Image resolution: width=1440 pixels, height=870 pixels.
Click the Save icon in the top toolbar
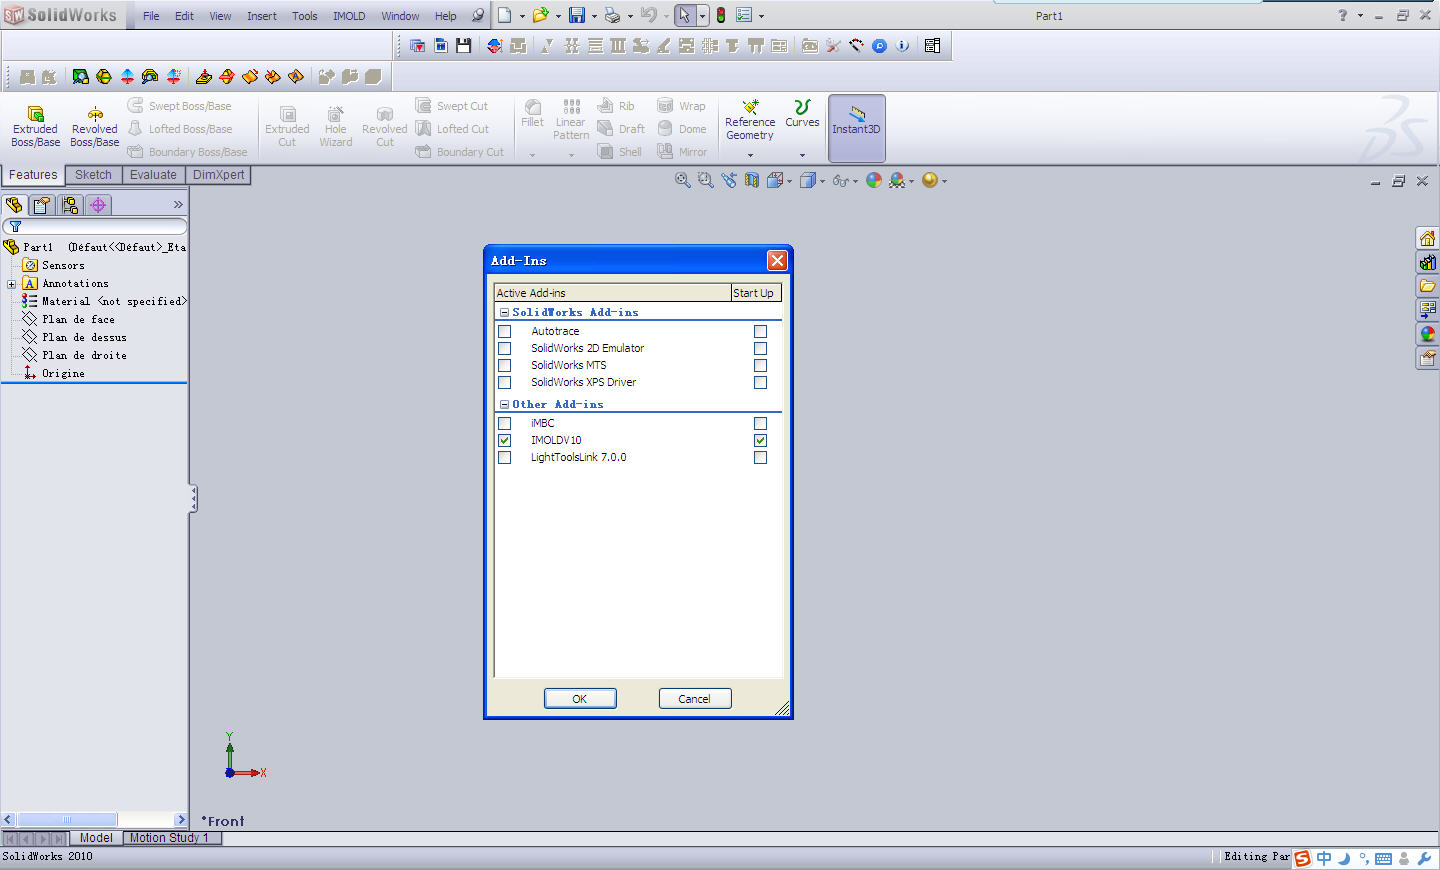577,15
